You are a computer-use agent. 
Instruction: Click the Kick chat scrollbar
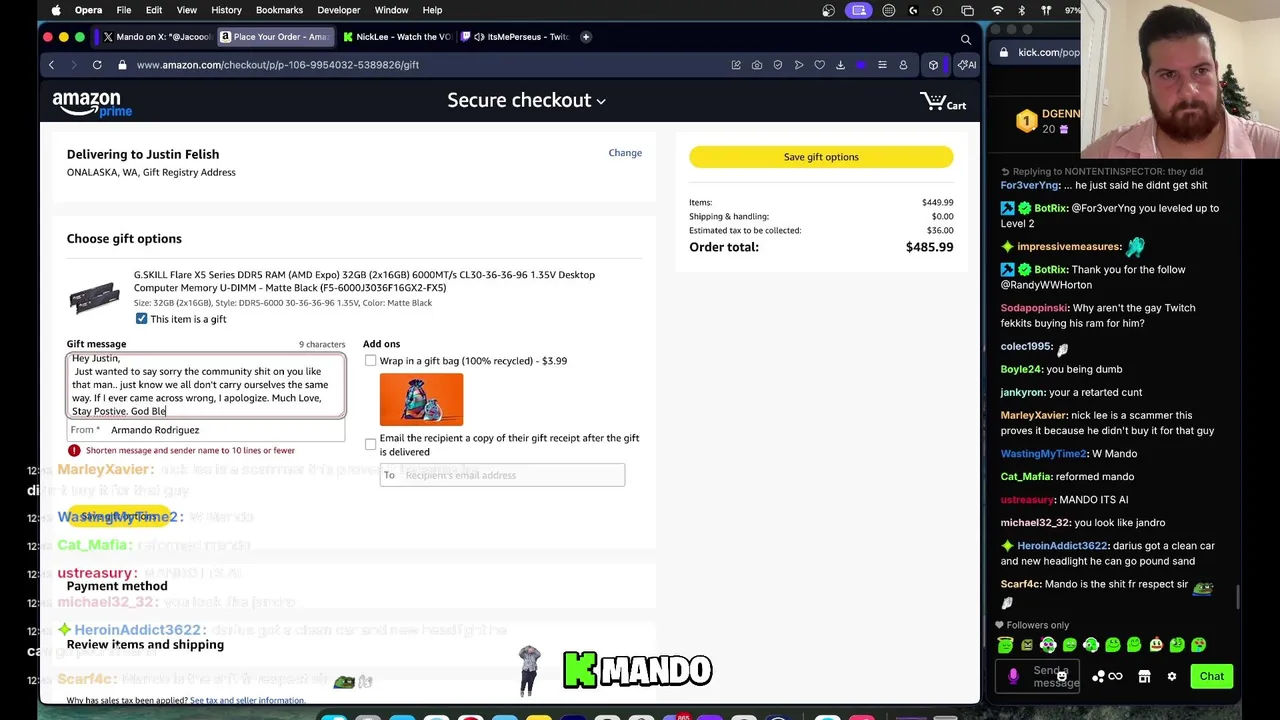[1238, 596]
